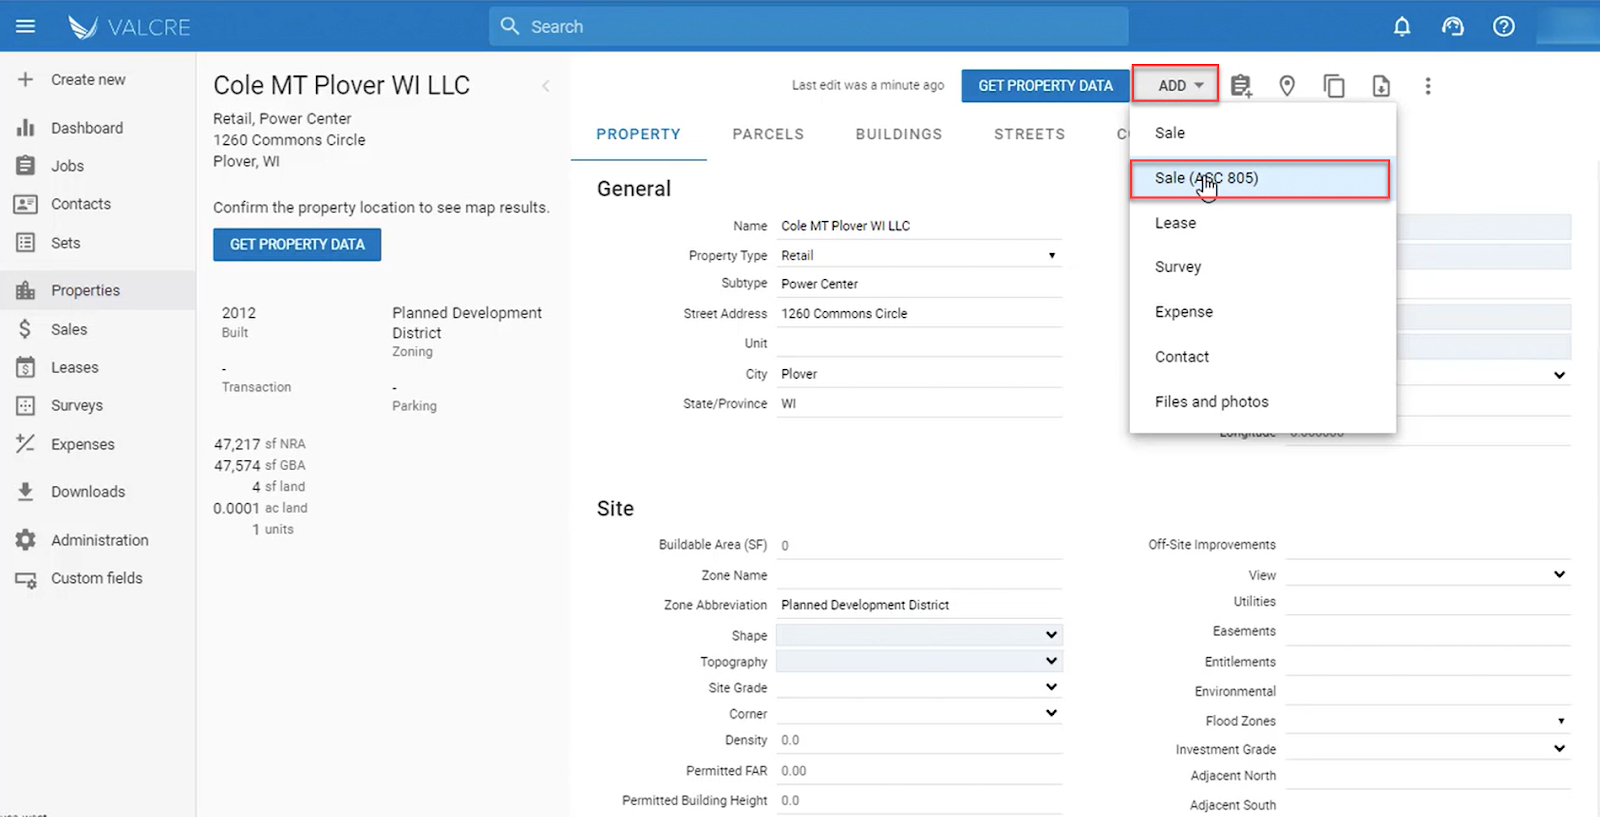Click the duplicate property icon
Screen dimensions: 1600x817
click(x=1334, y=86)
